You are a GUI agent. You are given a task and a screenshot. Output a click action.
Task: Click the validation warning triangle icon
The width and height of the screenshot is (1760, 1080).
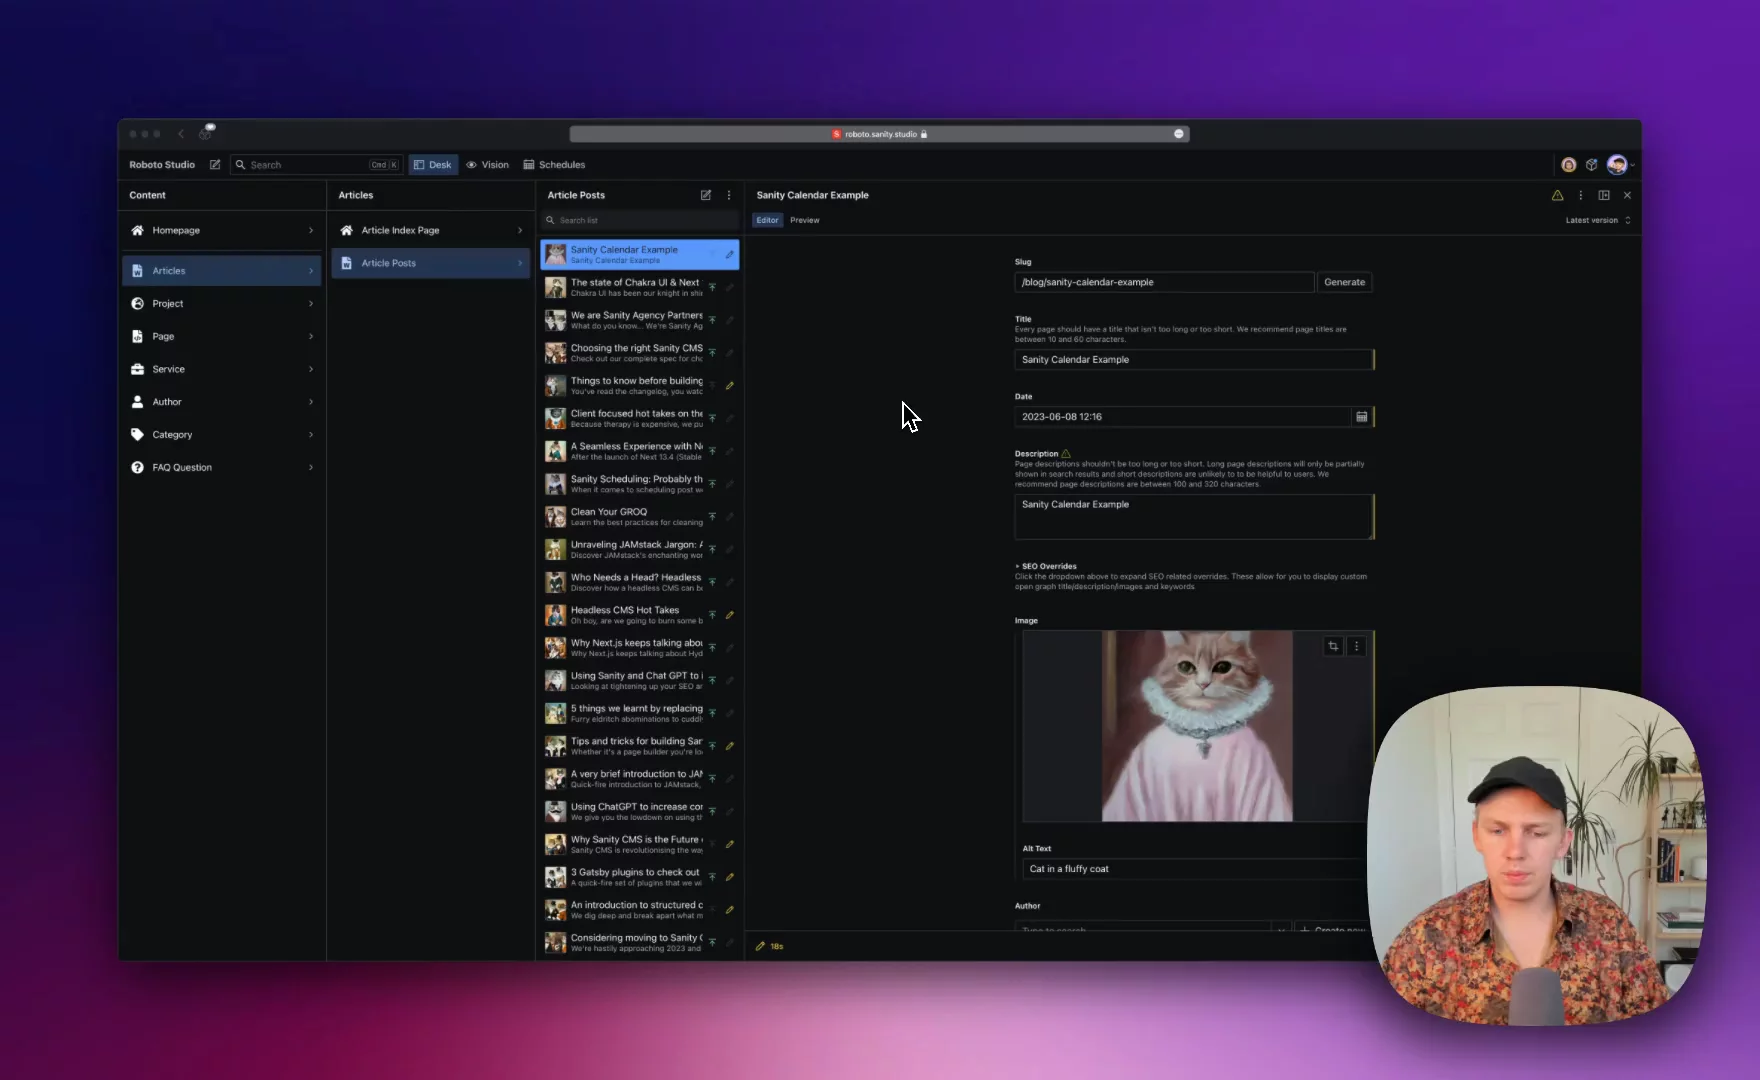pos(1557,195)
